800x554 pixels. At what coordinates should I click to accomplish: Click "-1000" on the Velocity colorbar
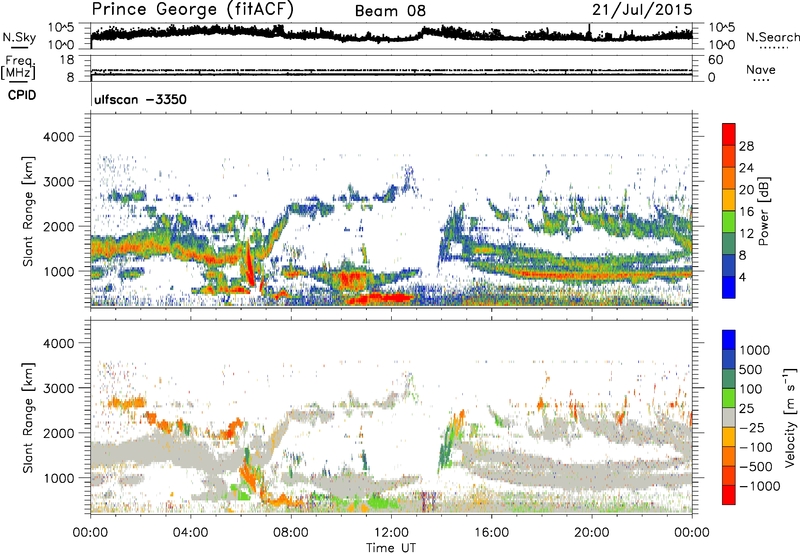[759, 486]
